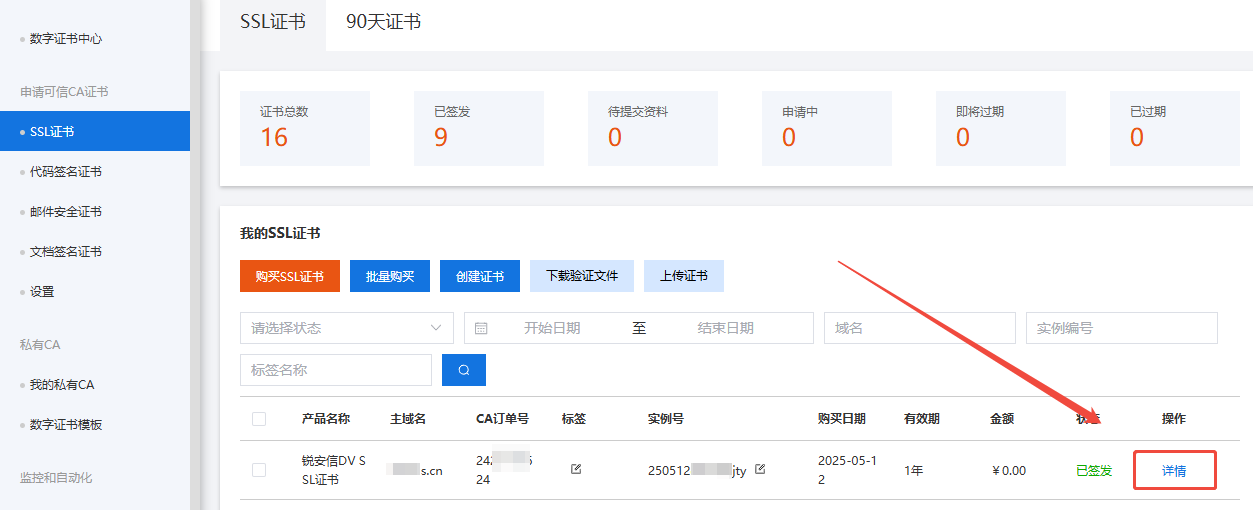Viewport: 1253px width, 510px height.
Task: Click edit icon in the 标签 column
Action: [x=576, y=469]
